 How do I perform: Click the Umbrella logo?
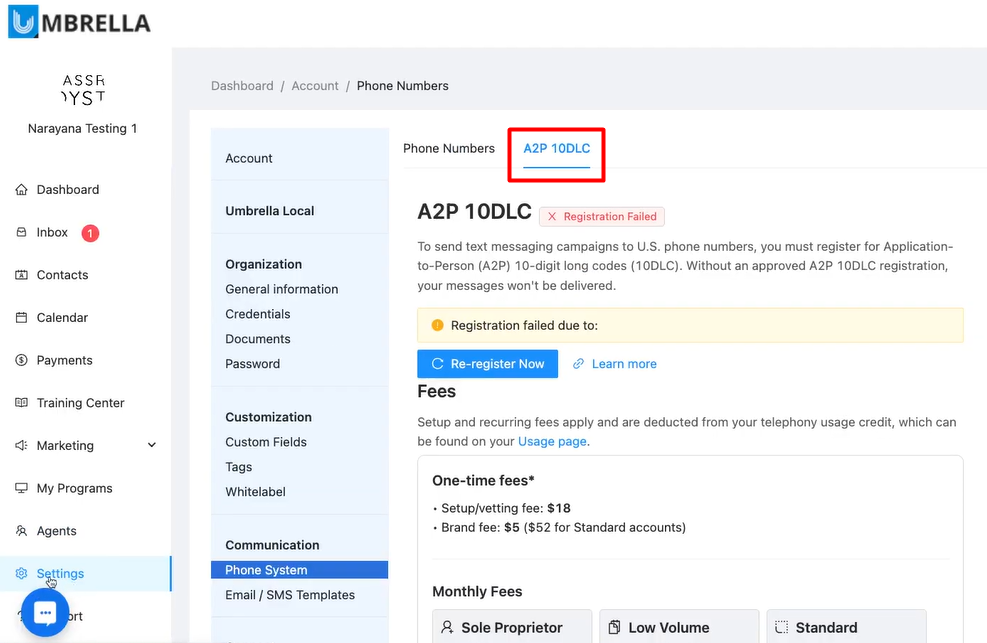tap(79, 22)
